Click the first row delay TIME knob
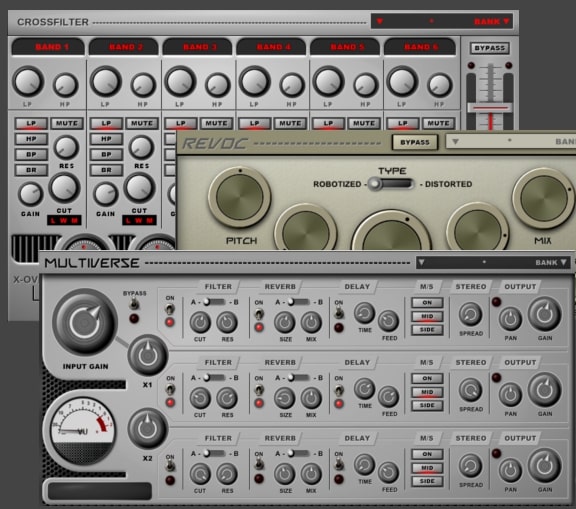 (364, 313)
